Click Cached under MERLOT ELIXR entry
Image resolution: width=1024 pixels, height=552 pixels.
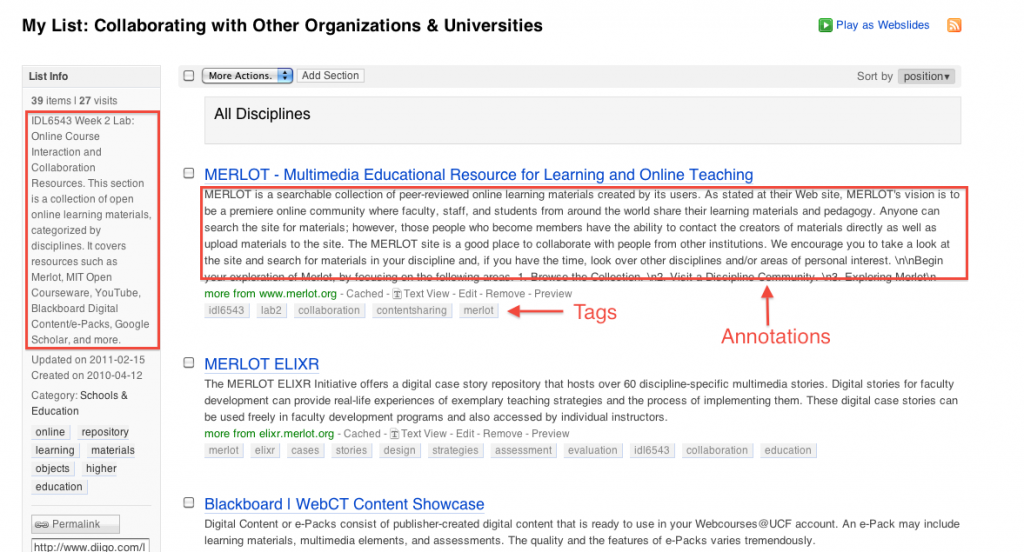(x=362, y=434)
